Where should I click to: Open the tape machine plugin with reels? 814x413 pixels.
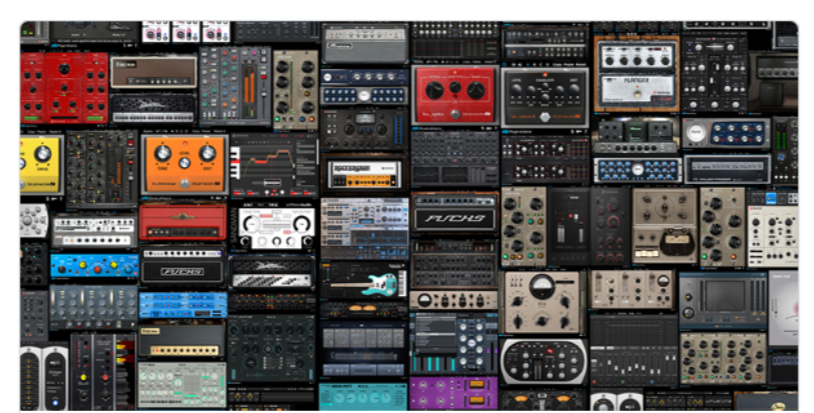point(664,226)
